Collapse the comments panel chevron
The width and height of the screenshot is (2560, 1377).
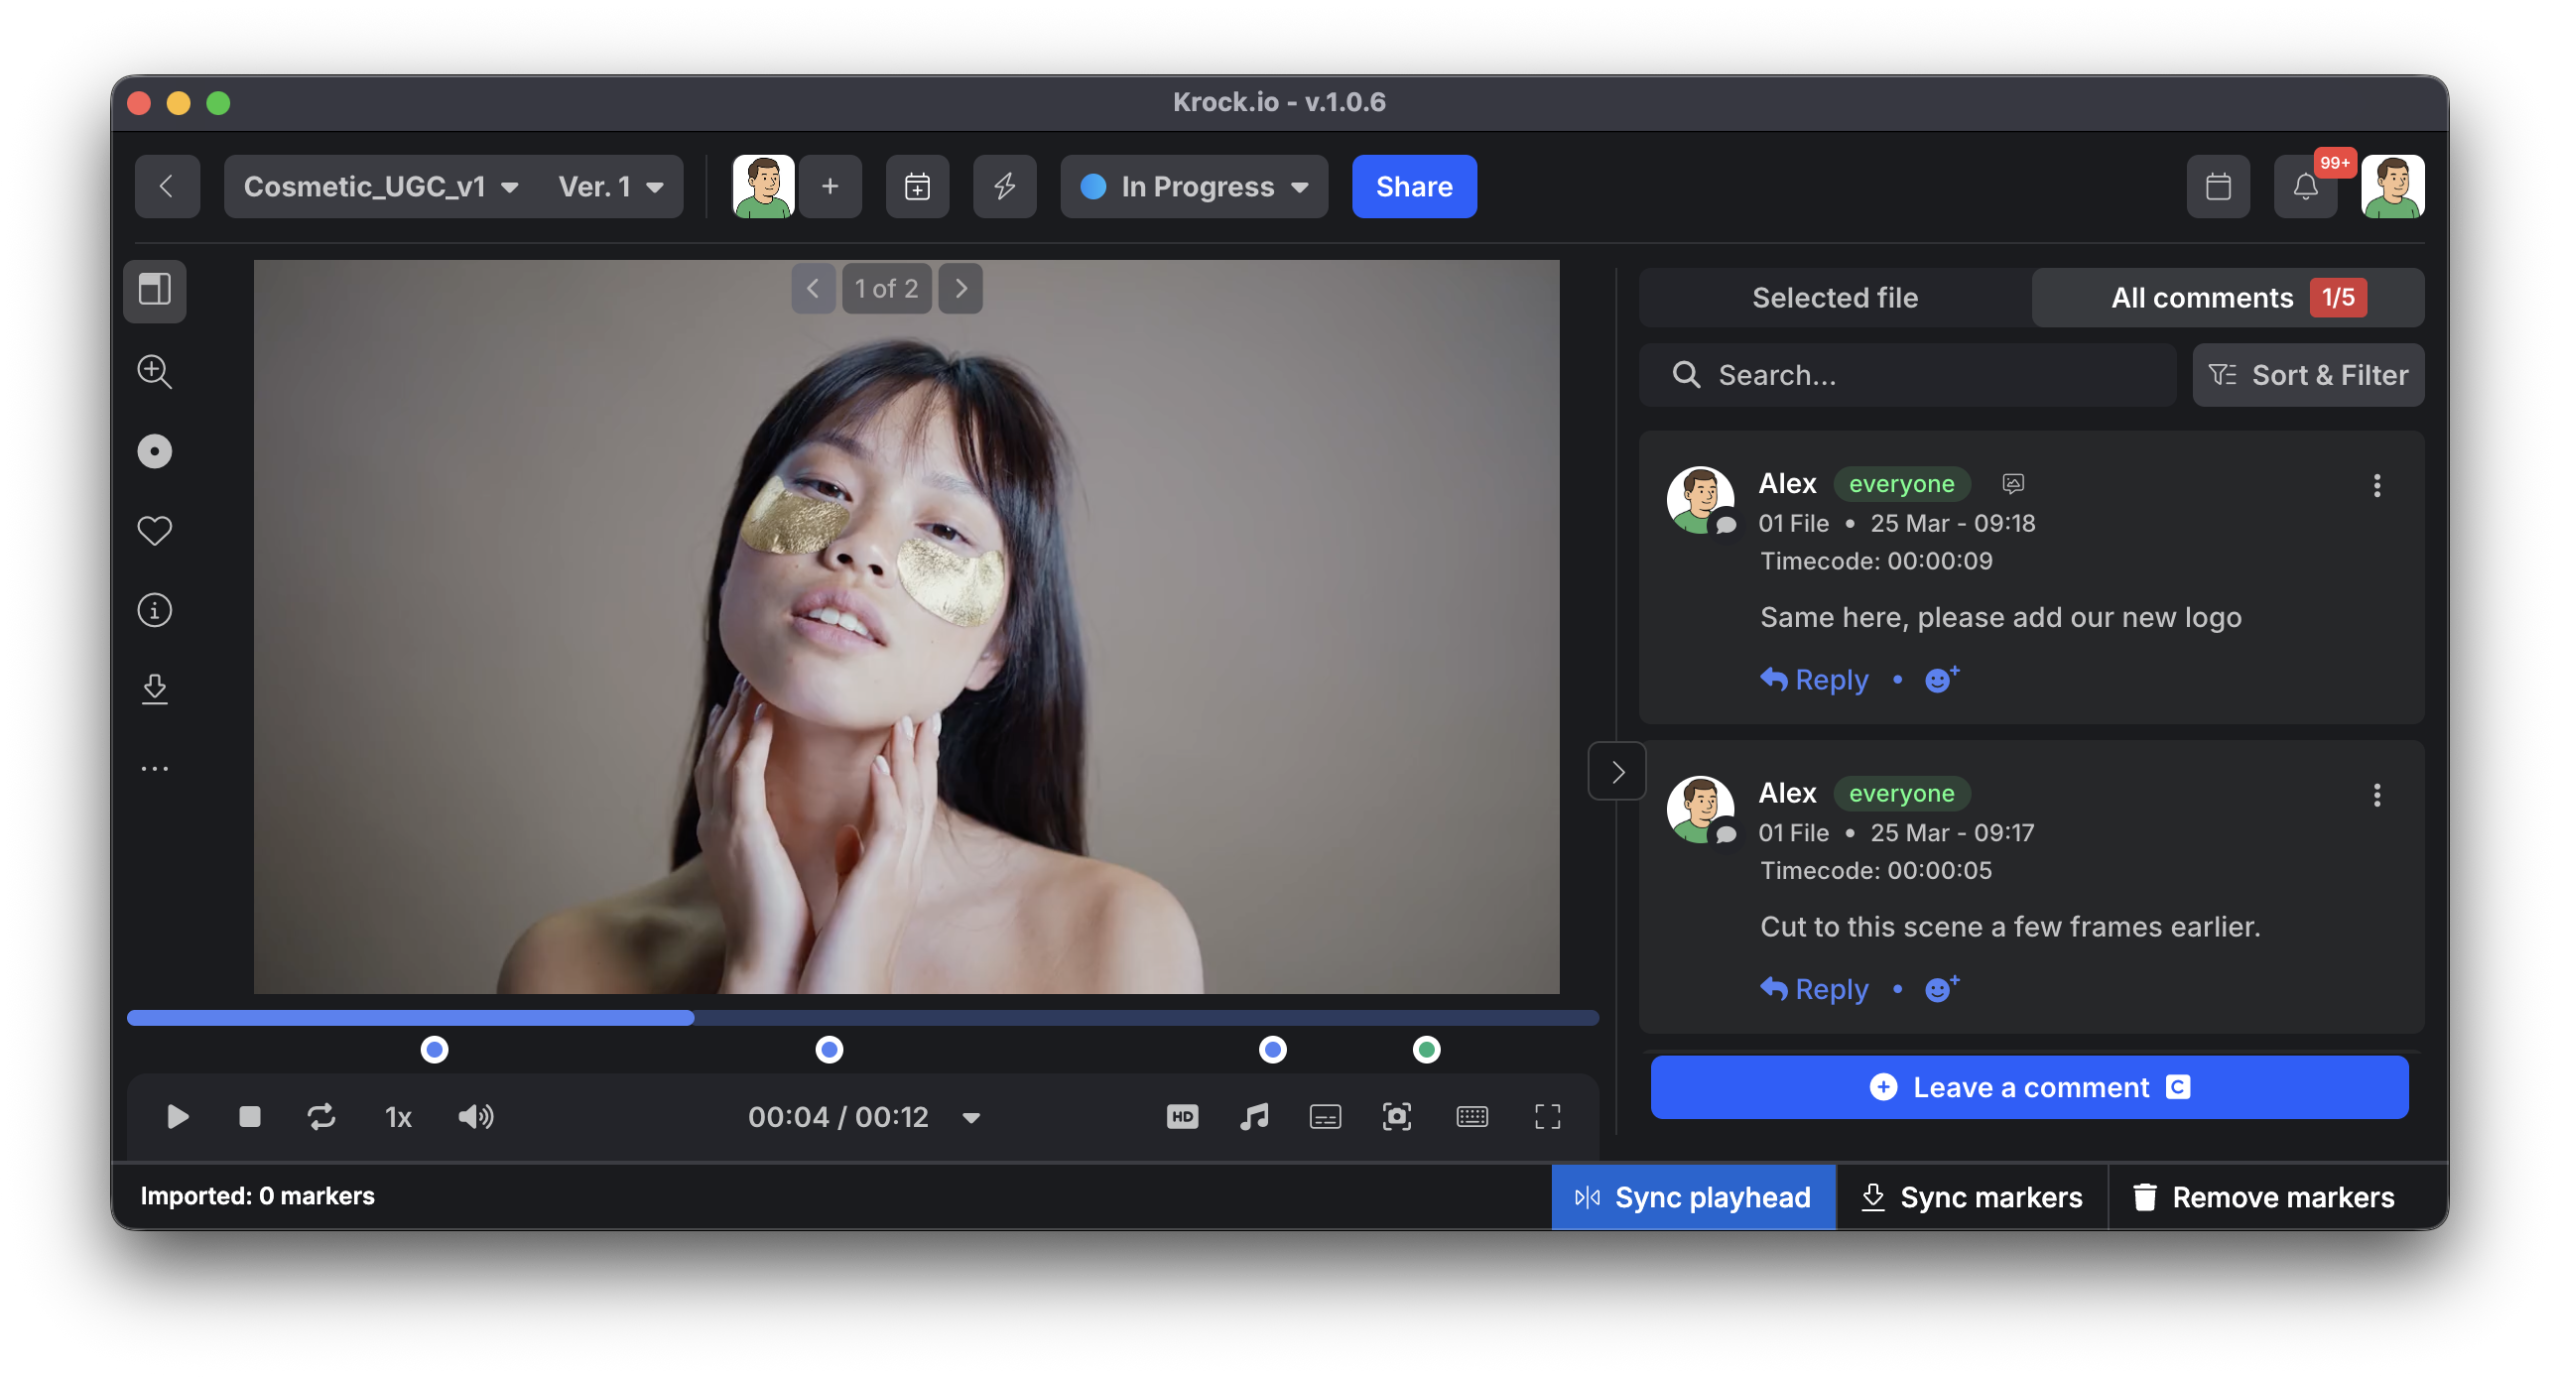point(1616,771)
